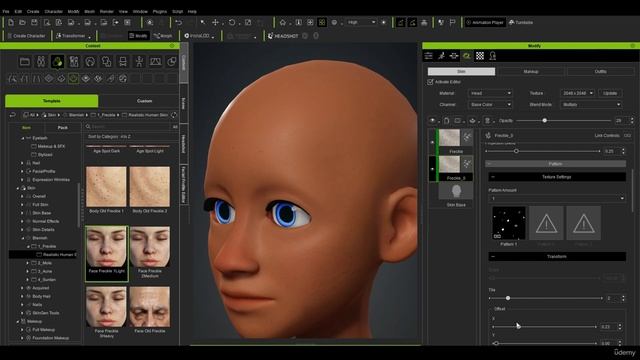This screenshot has width=640, height=360.
Task: Open the Channel dropdown showing Base Color
Action: coord(490,104)
